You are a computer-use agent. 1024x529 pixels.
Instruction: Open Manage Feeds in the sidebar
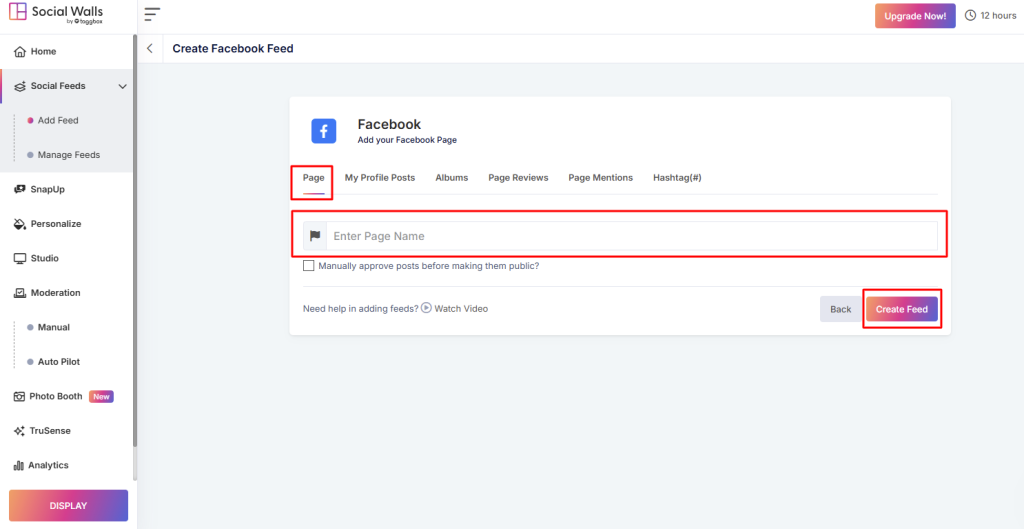pyautogui.click(x=68, y=155)
